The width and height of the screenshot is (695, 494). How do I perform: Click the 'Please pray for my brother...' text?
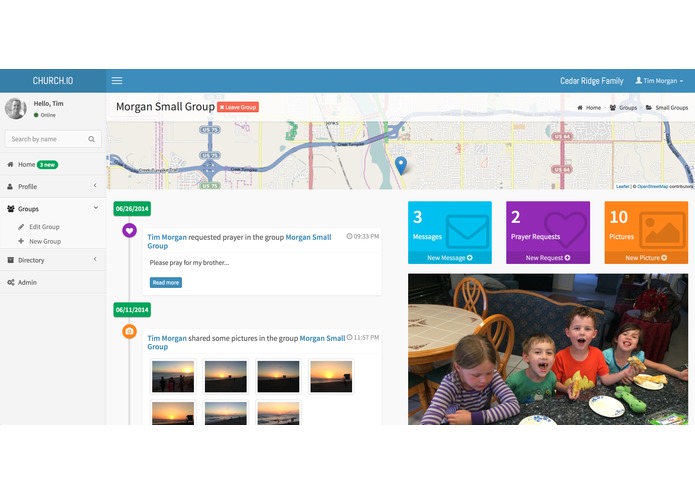(189, 262)
